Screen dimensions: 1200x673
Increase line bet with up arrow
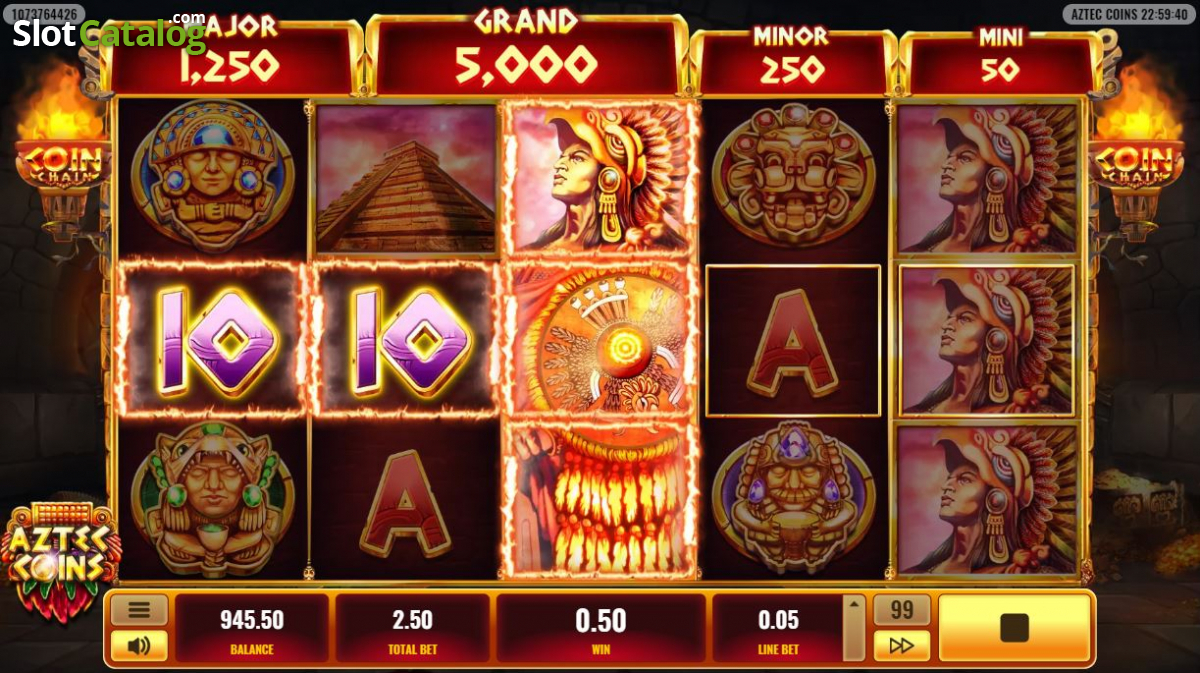(854, 604)
